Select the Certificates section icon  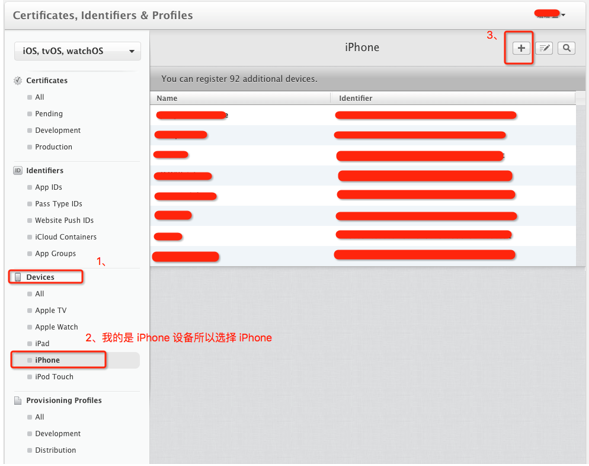(x=18, y=80)
